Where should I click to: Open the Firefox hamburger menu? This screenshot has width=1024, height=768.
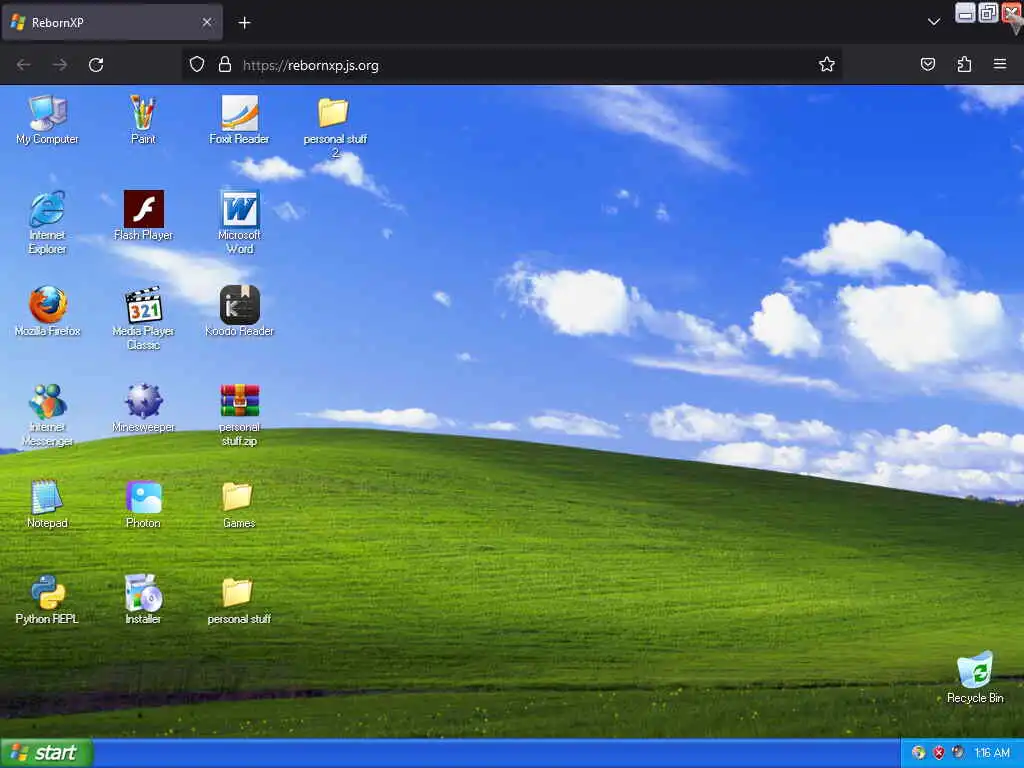pos(1000,64)
